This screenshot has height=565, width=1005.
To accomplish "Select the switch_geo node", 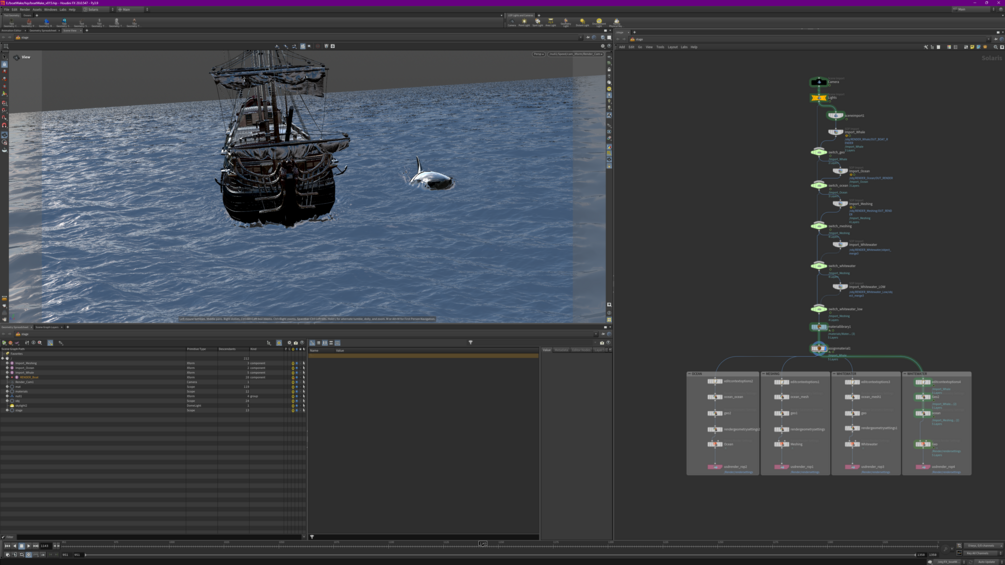I will (818, 152).
